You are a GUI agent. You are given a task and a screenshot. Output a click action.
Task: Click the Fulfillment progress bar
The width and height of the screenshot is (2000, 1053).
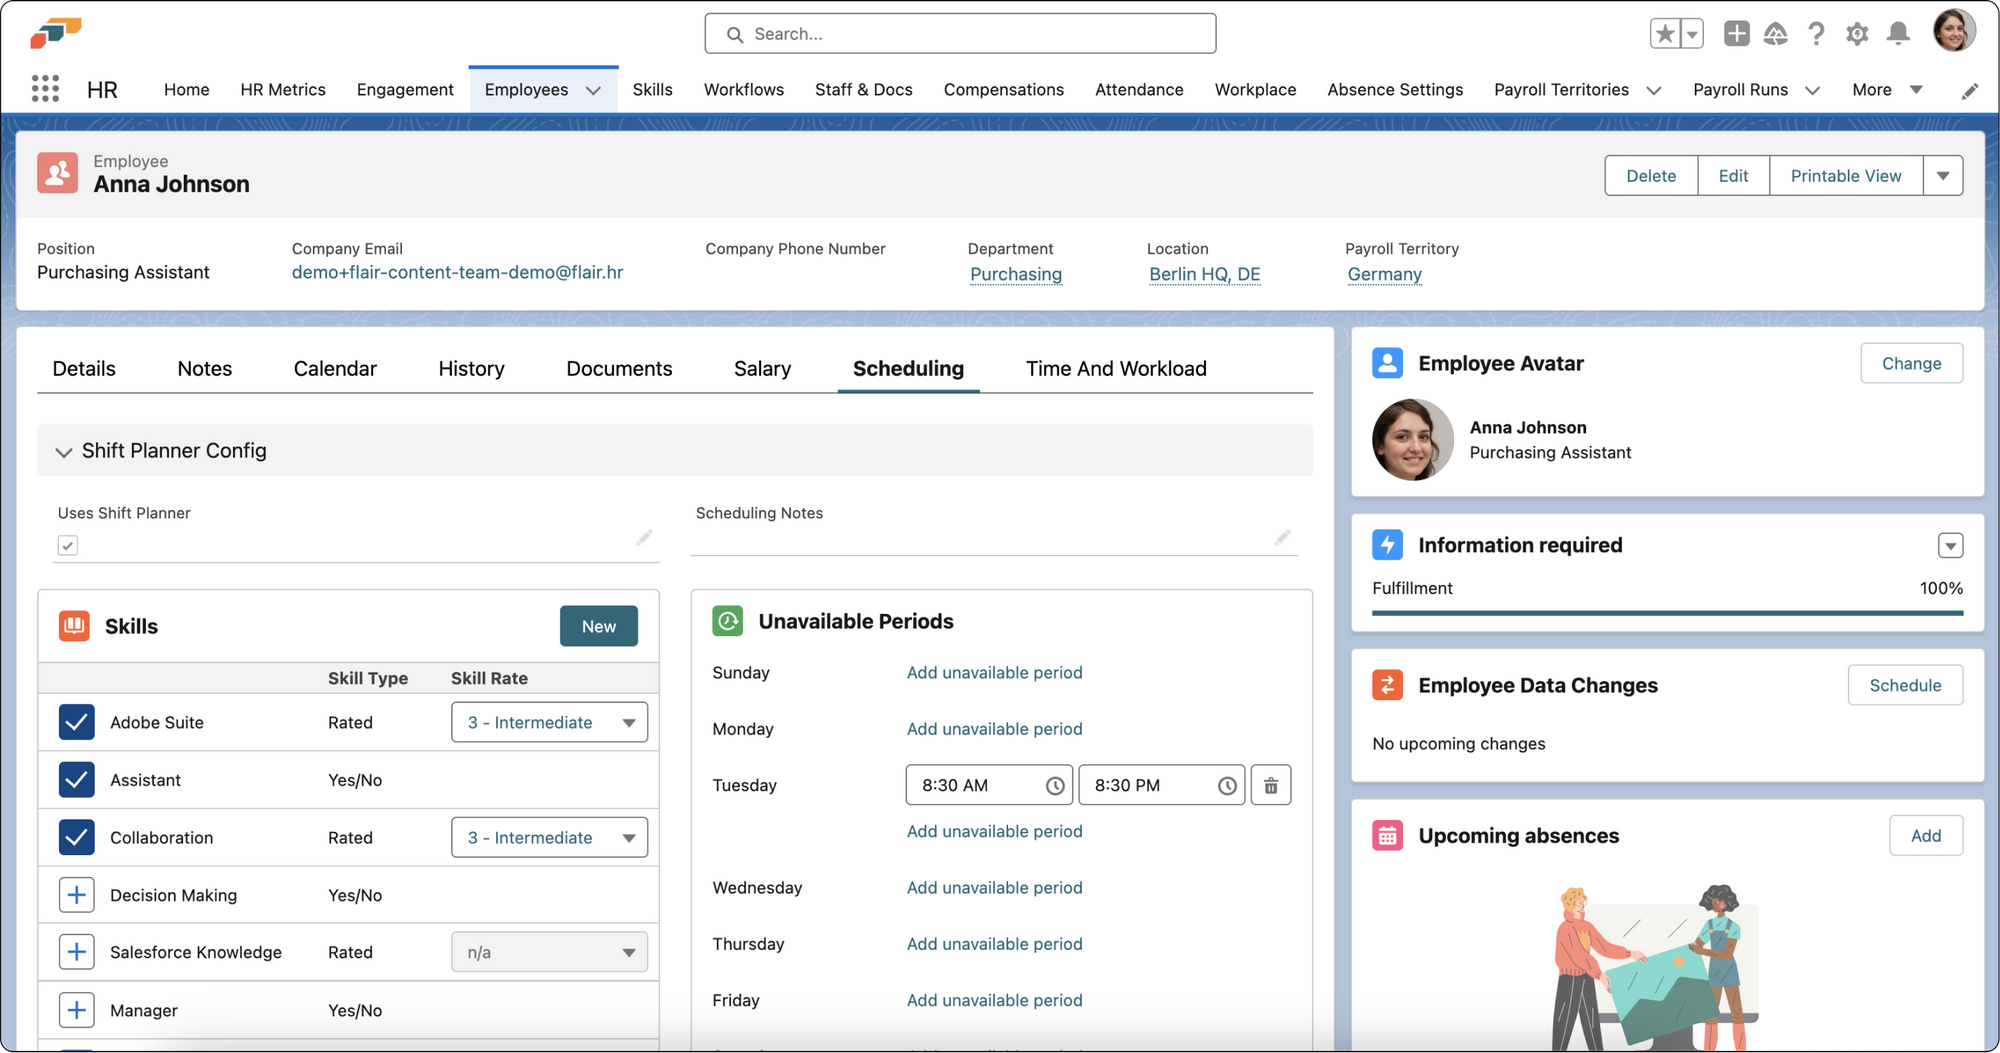(x=1667, y=613)
